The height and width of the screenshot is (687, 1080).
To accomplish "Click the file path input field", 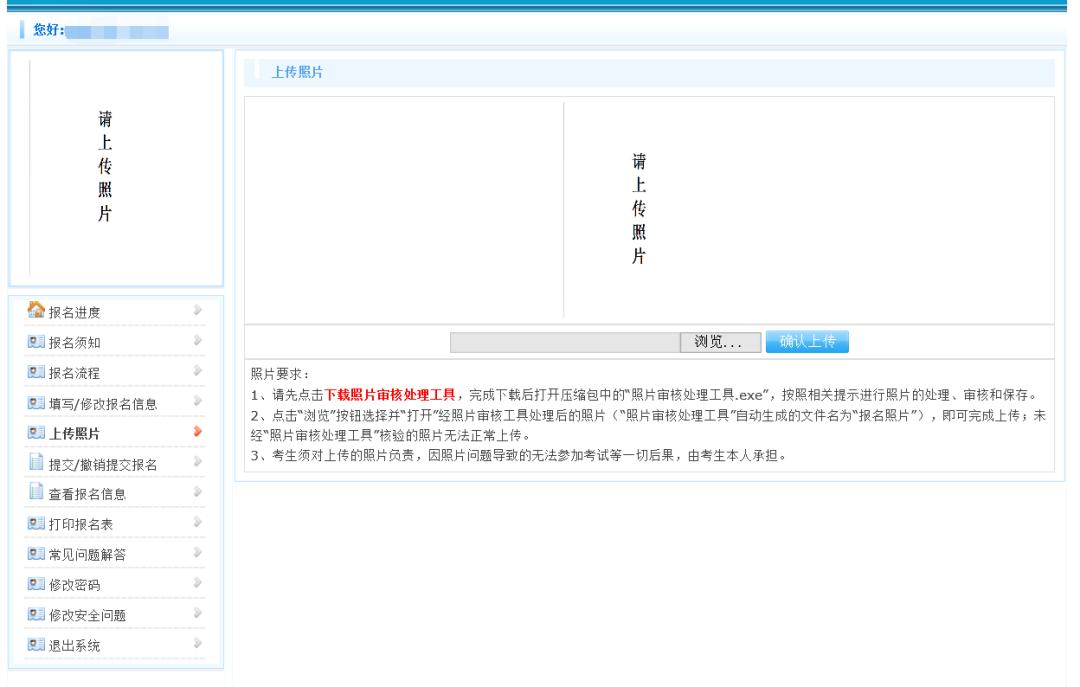I will click(x=560, y=341).
